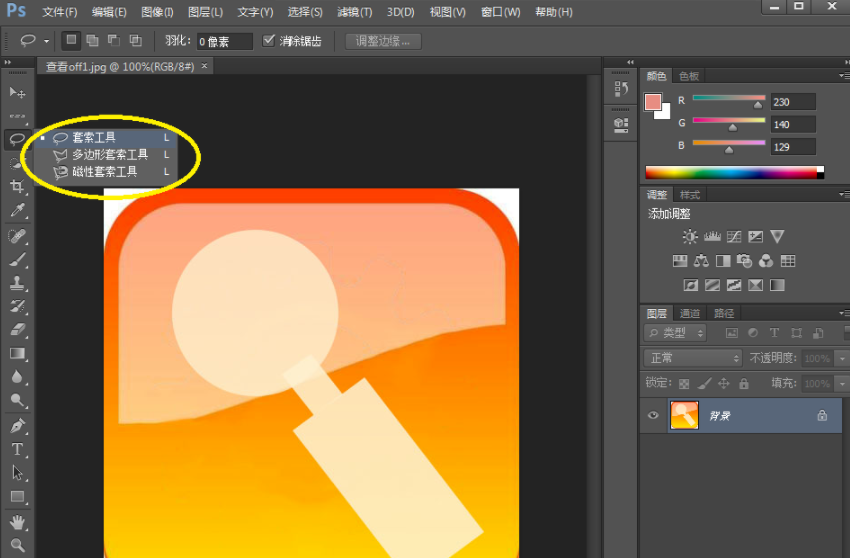Image resolution: width=850 pixels, height=558 pixels.
Task: Toggle lock image pixels brush icon
Action: pyautogui.click(x=704, y=384)
